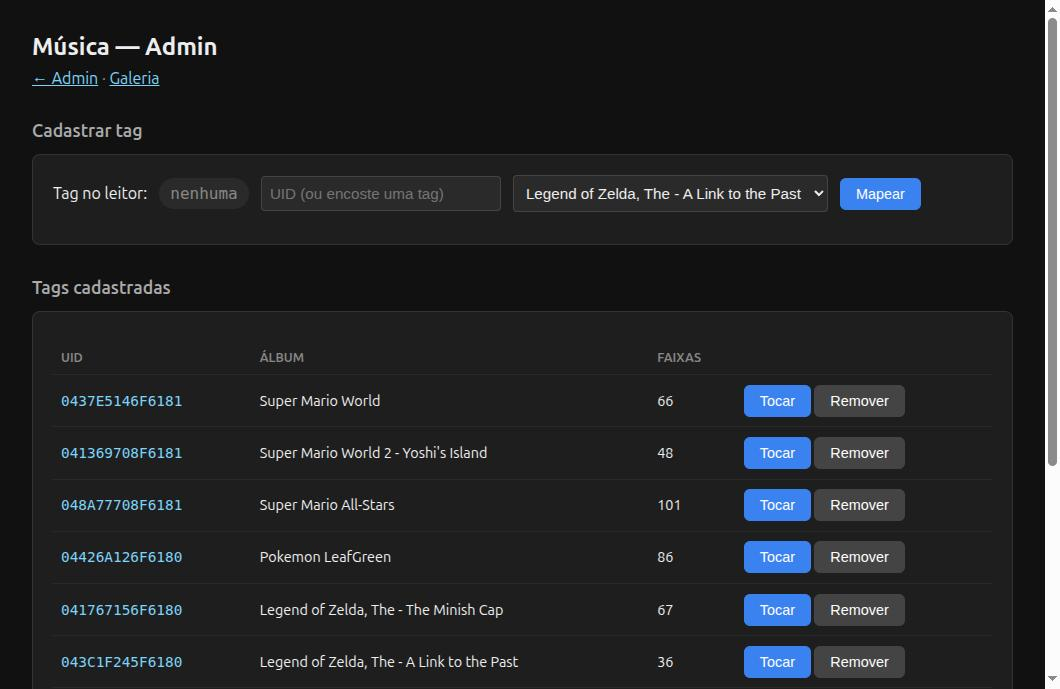Click the track count 66
The image size is (1060, 689).
[665, 401]
